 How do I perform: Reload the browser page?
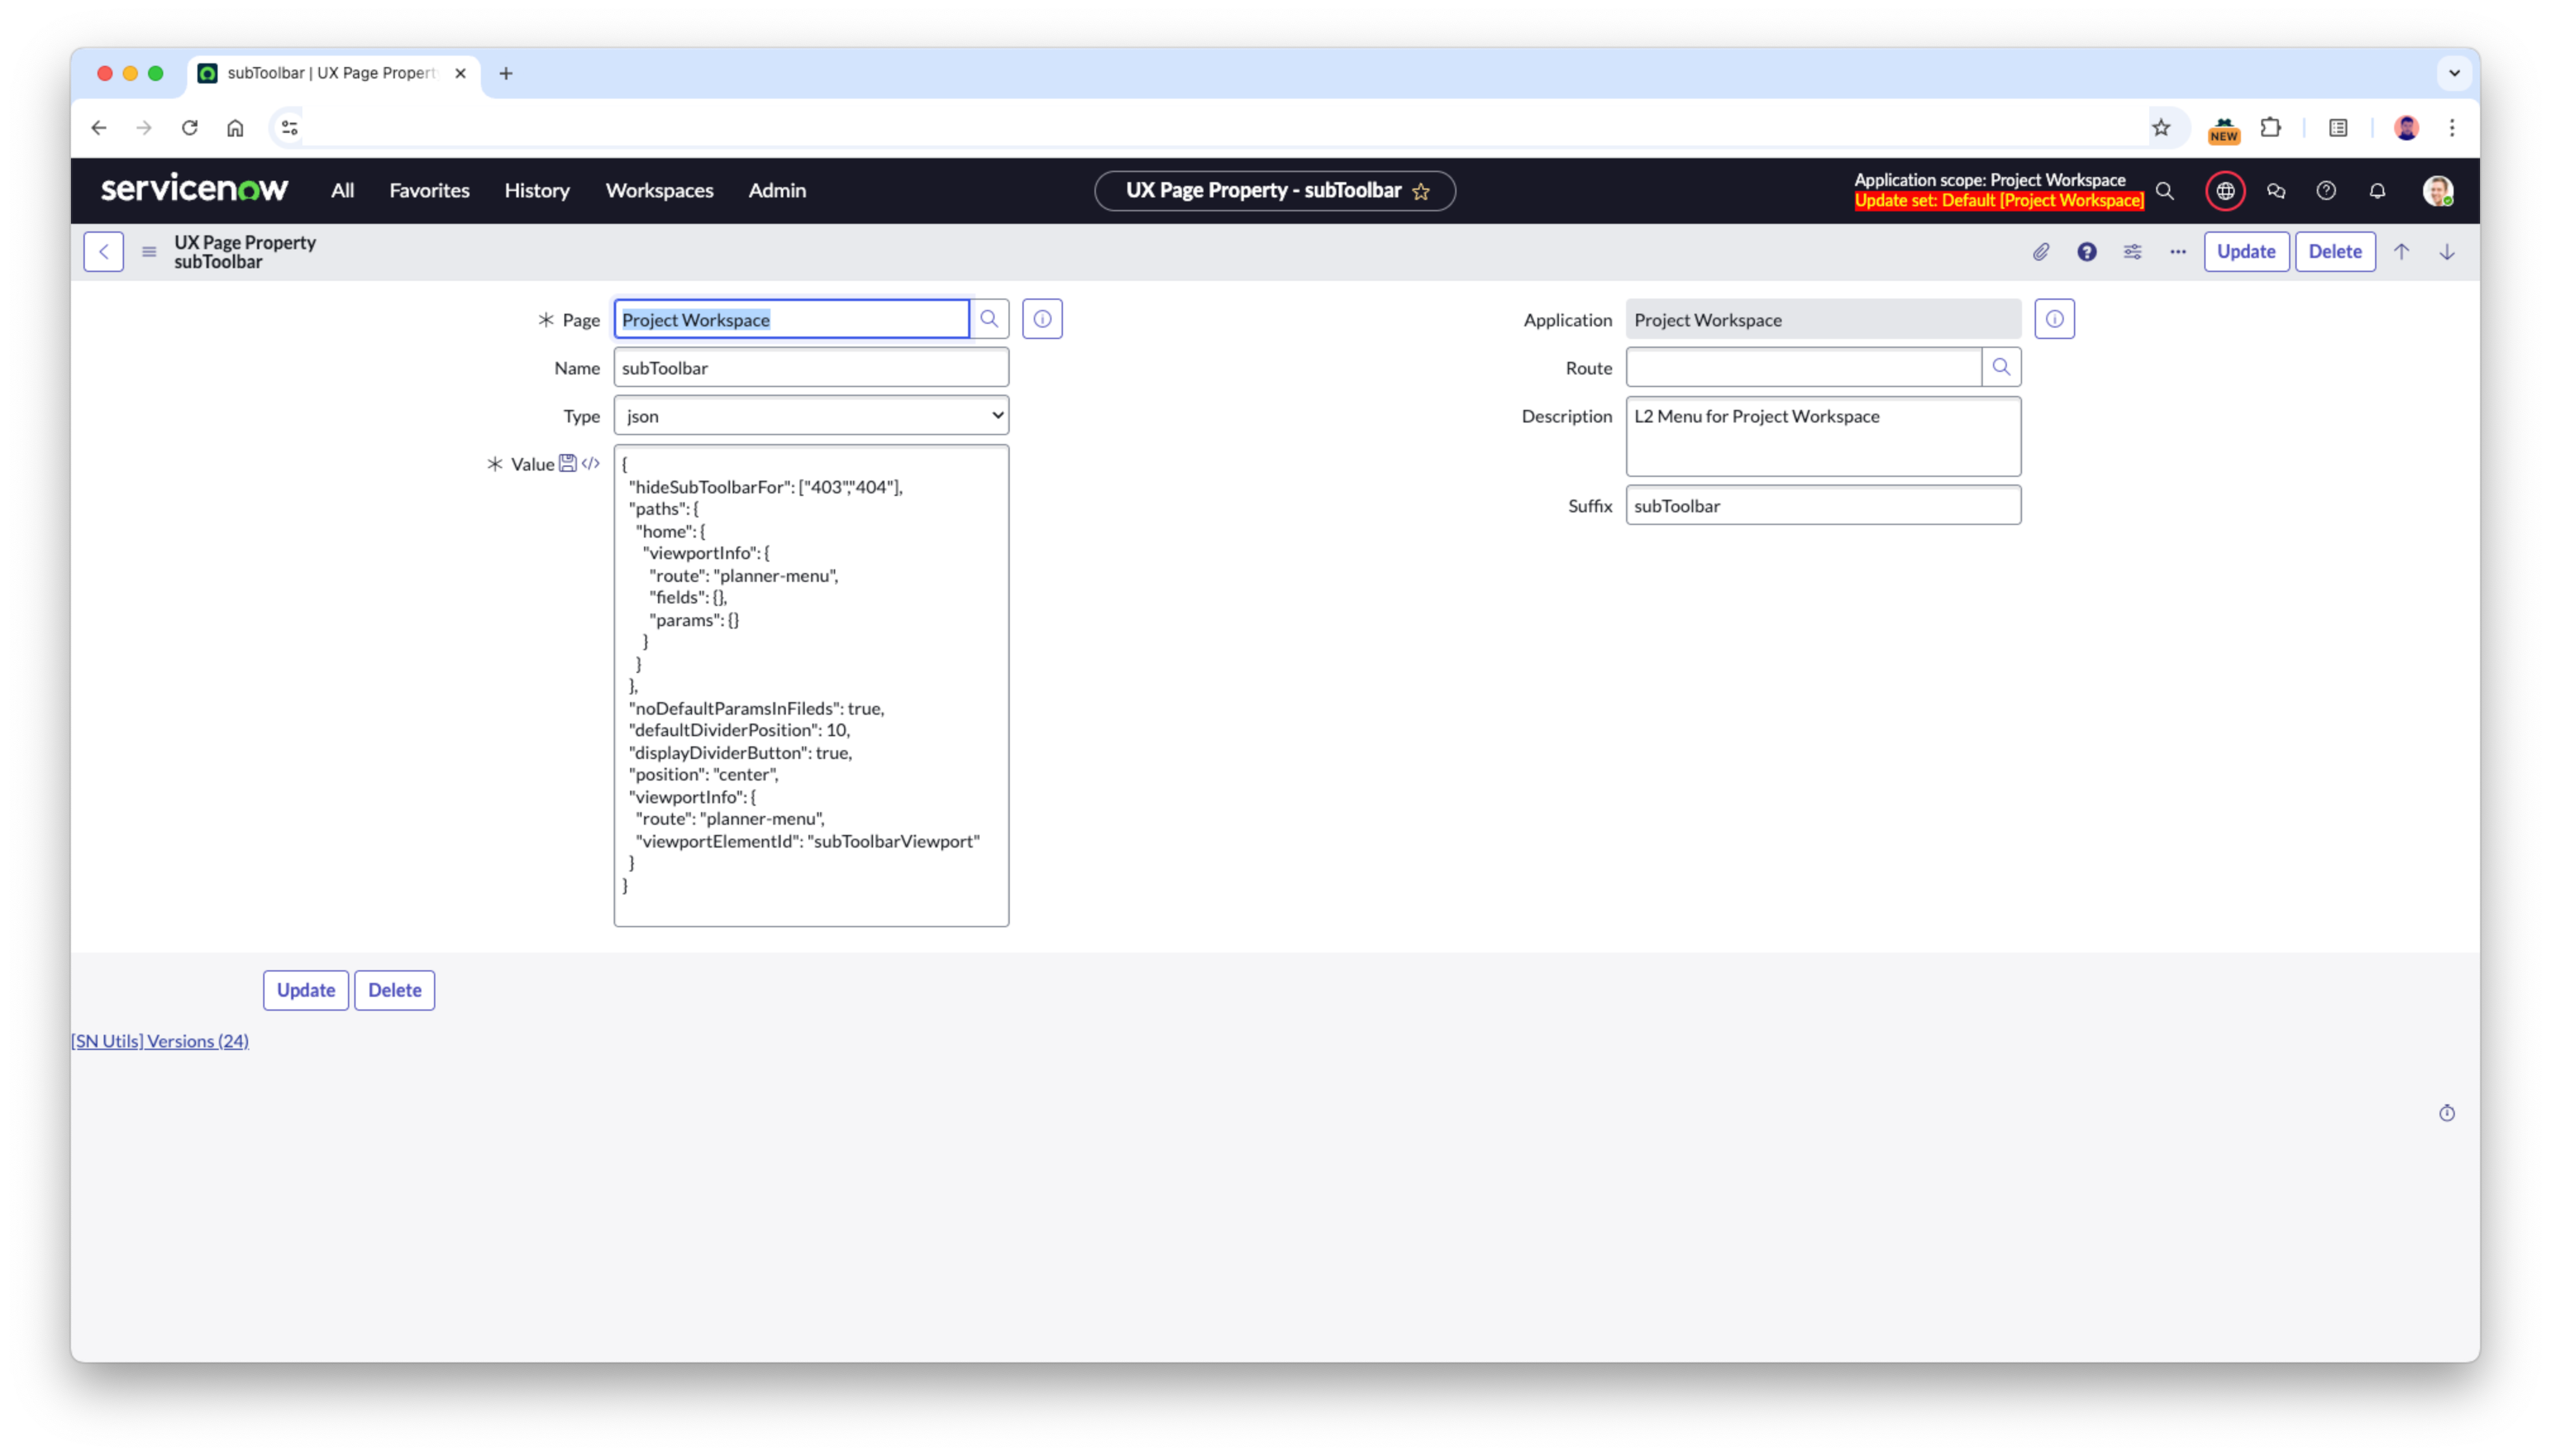click(x=189, y=127)
